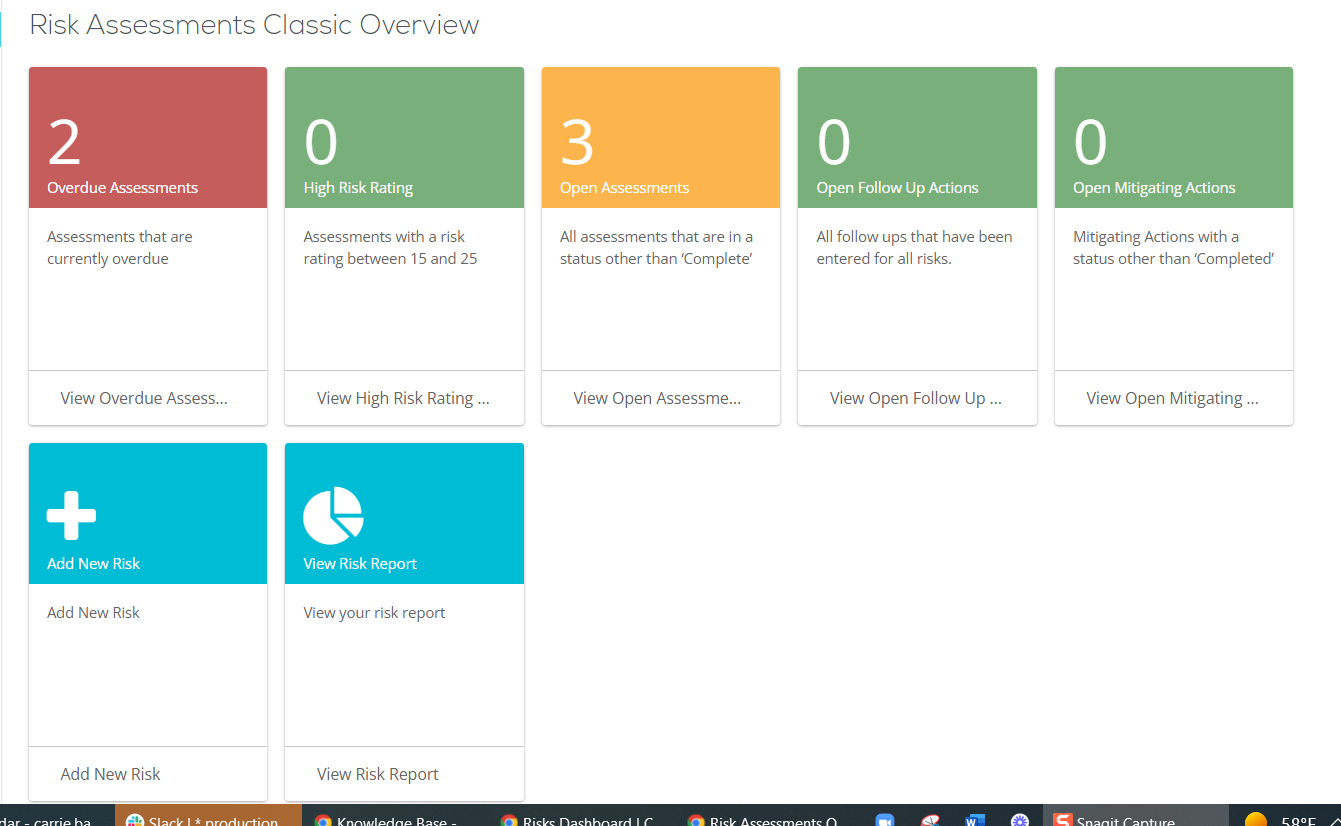
Task: Open Zoom from the taskbar
Action: (x=884, y=820)
